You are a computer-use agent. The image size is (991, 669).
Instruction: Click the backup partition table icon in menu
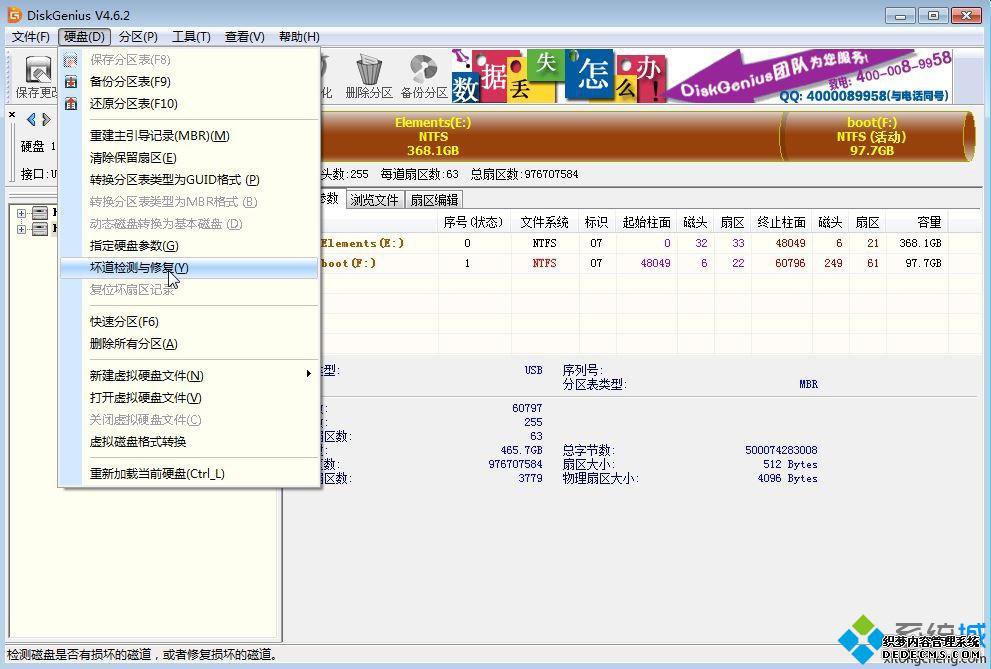pos(71,81)
